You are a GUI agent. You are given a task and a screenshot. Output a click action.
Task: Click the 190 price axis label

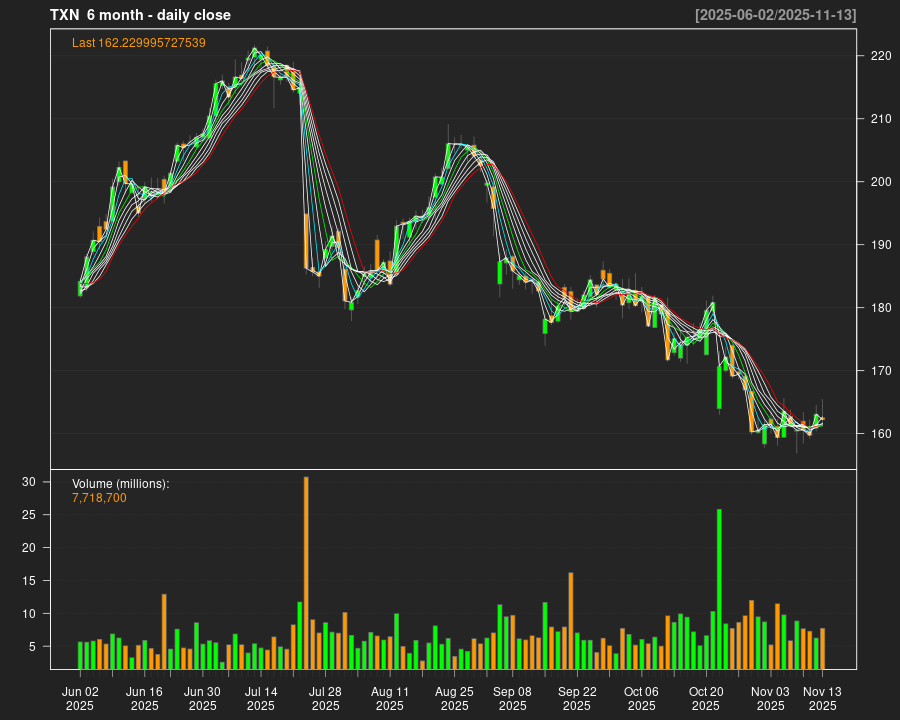880,245
